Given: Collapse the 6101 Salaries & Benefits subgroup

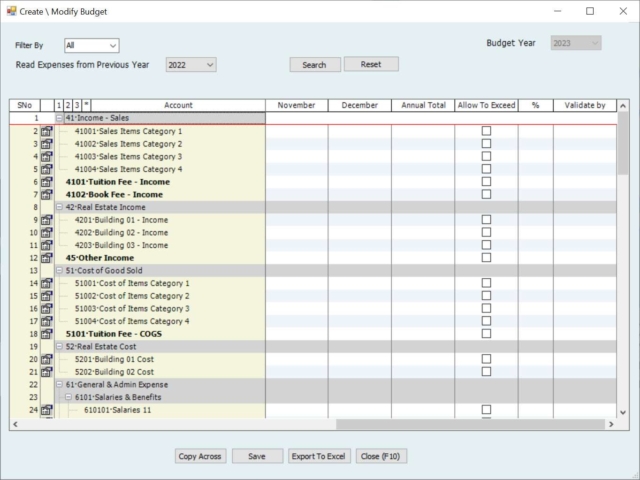Looking at the screenshot, I should pyautogui.click(x=68, y=397).
